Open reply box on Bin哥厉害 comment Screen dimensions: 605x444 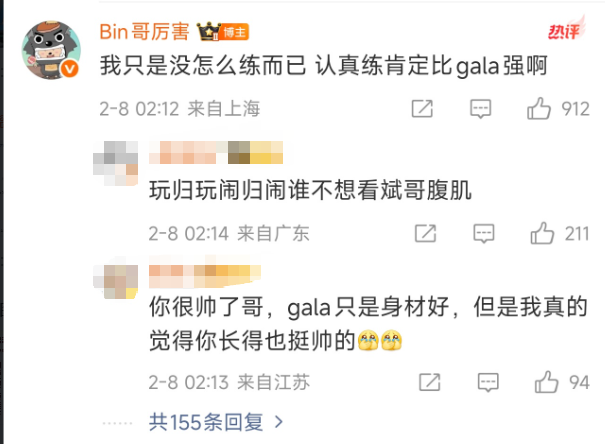(480, 109)
